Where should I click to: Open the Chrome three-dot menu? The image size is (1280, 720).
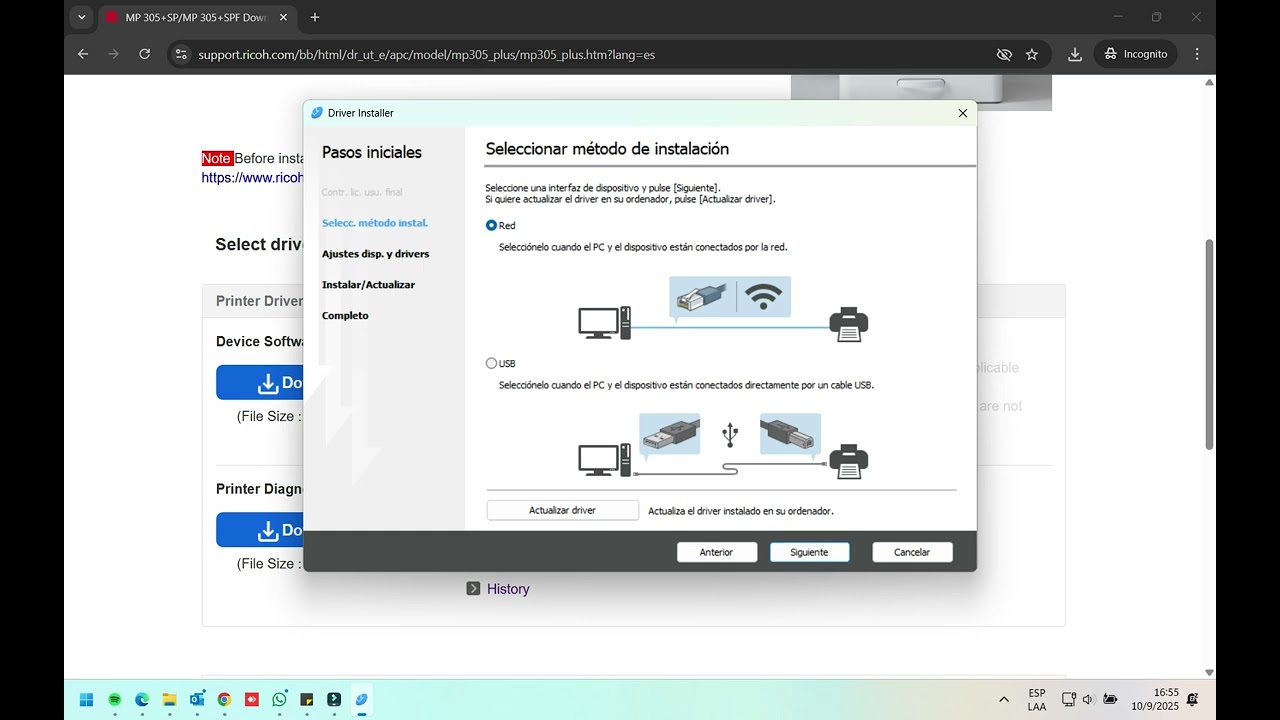(x=1197, y=54)
